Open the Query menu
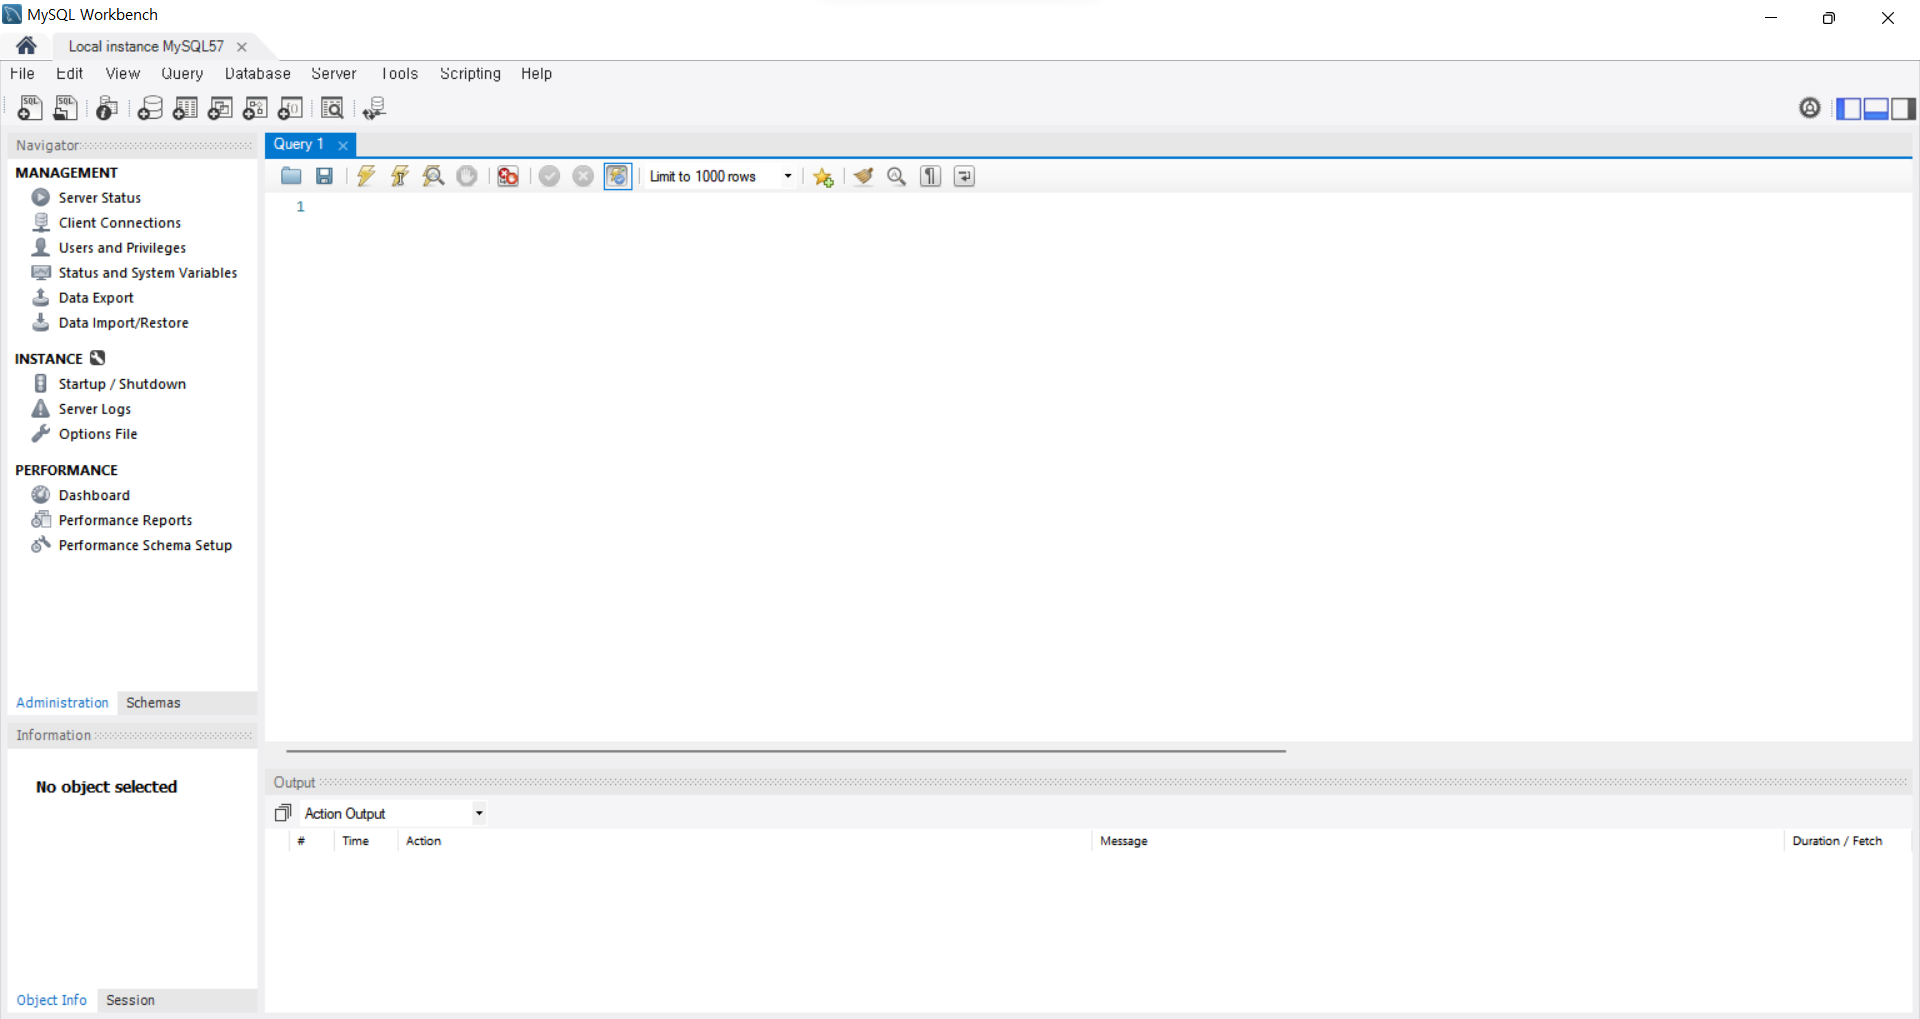This screenshot has height=1019, width=1920. click(x=182, y=74)
